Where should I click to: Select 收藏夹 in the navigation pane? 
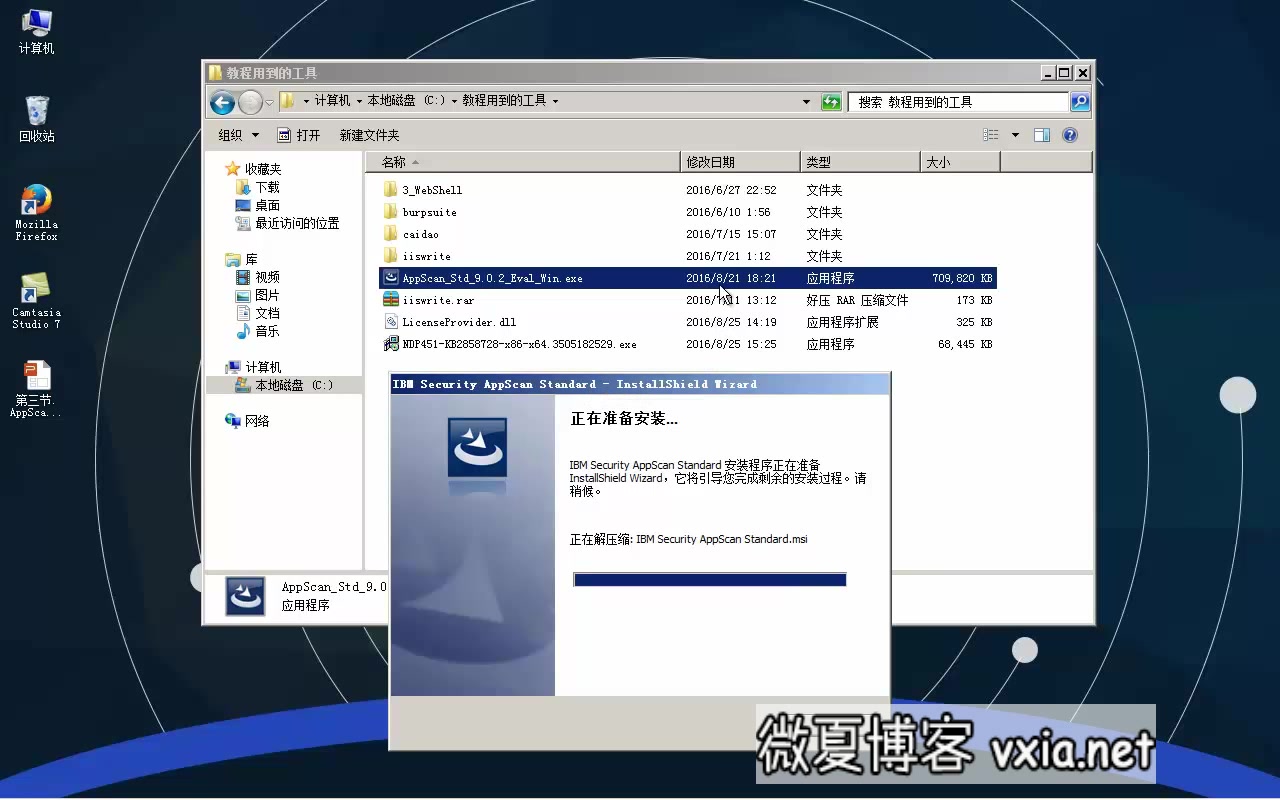[263, 169]
